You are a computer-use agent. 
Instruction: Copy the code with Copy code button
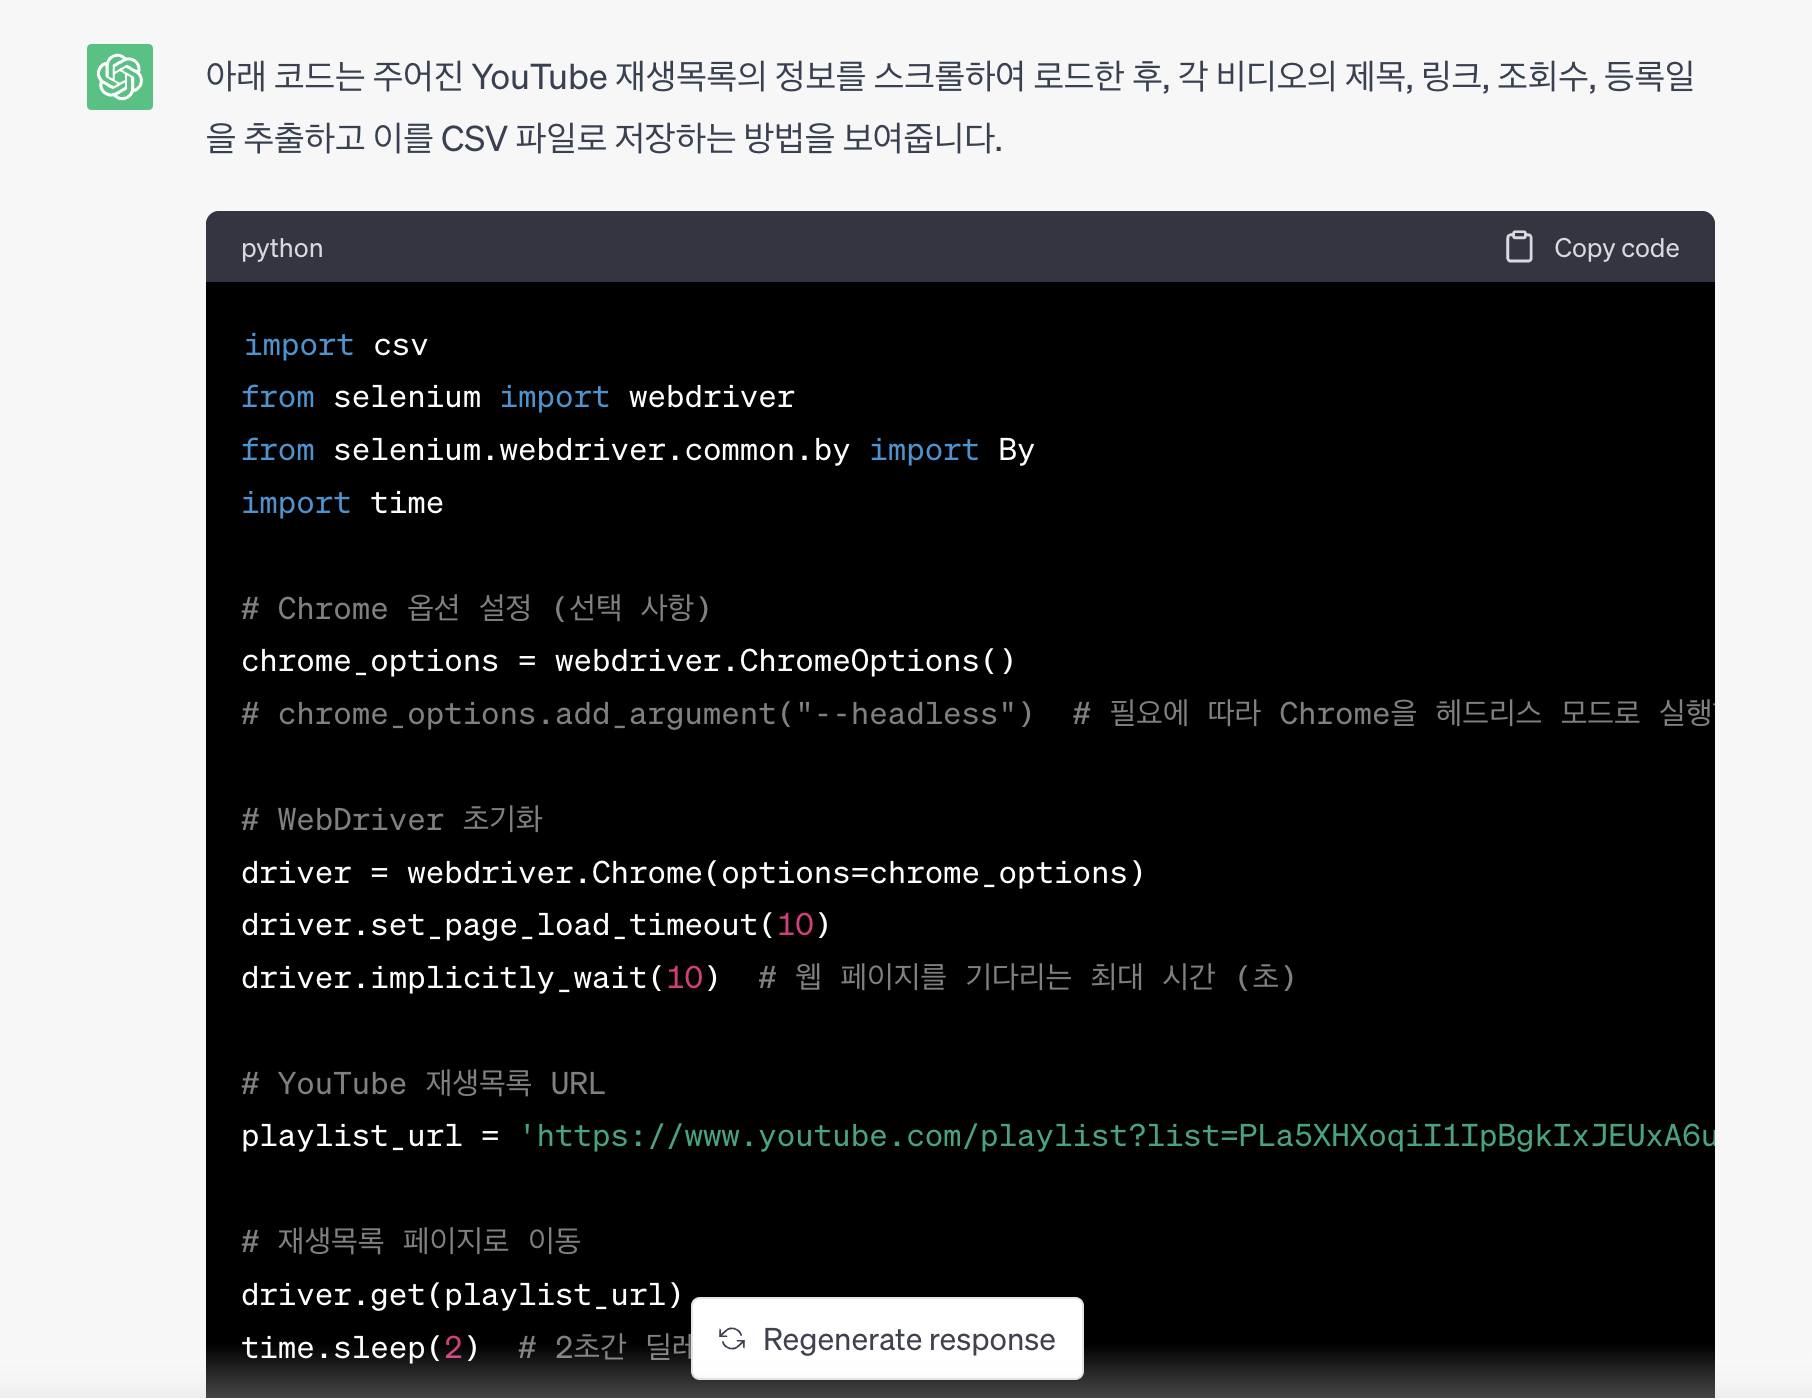point(1593,248)
